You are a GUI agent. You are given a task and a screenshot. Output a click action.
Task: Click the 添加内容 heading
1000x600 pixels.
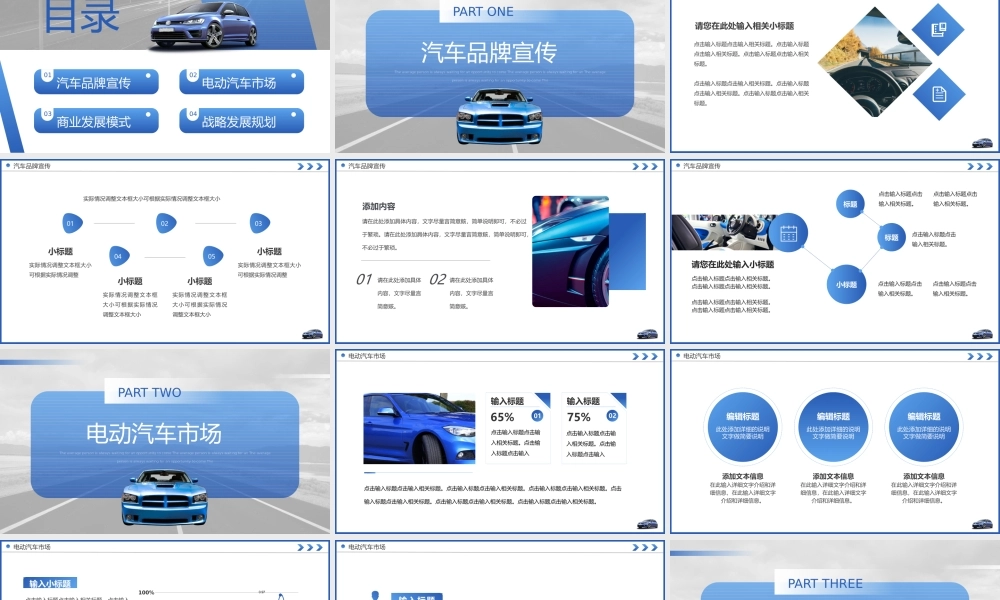tap(379, 206)
